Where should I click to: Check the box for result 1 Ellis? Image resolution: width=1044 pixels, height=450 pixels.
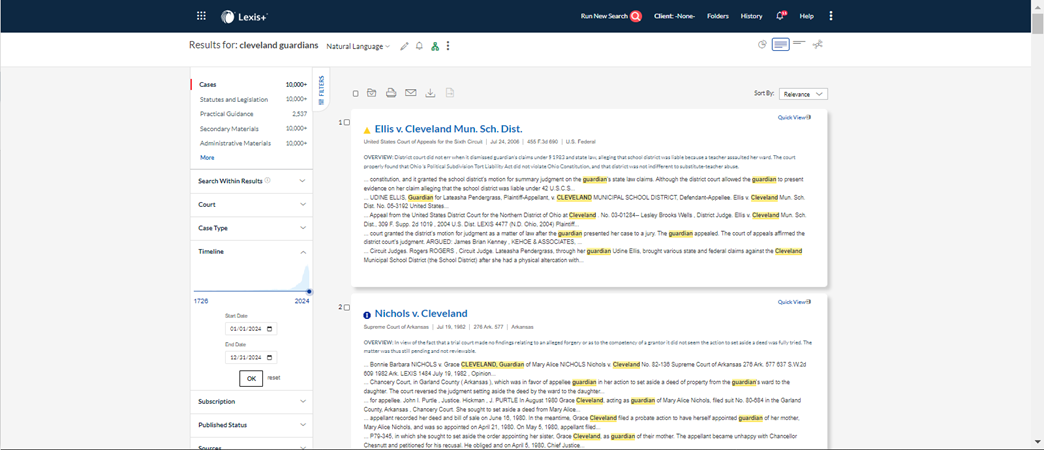347,122
